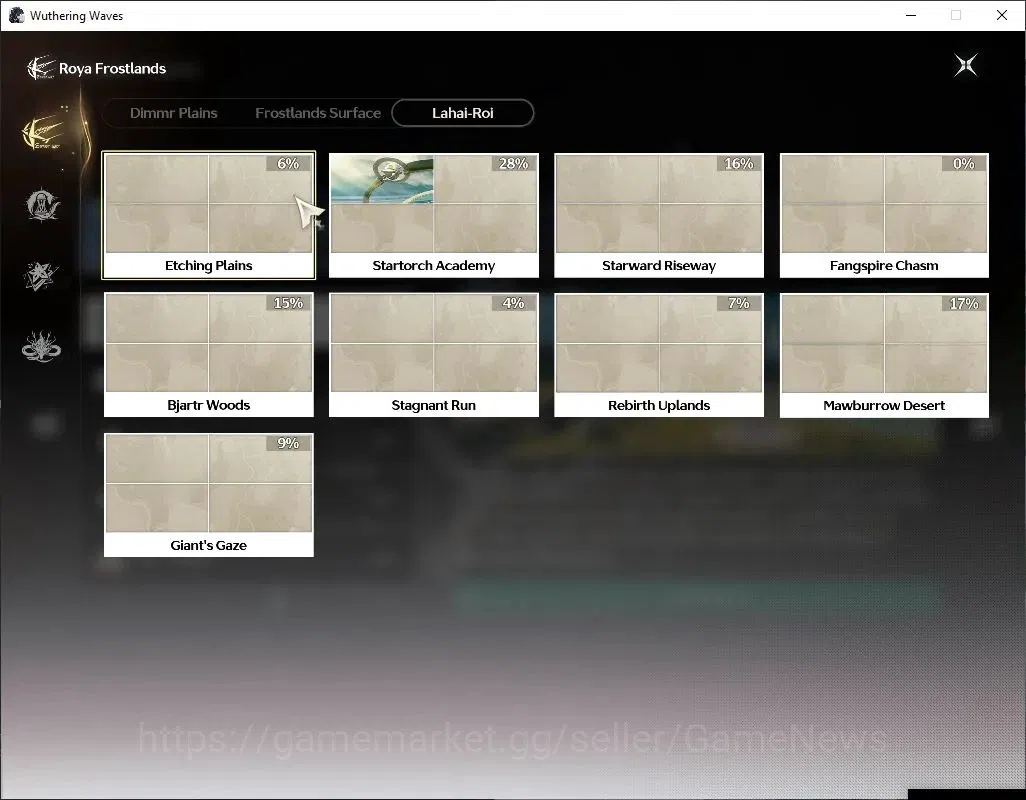Click the 0% progress badge on Fangspire Chasm
The image size is (1026, 800).
pos(964,164)
